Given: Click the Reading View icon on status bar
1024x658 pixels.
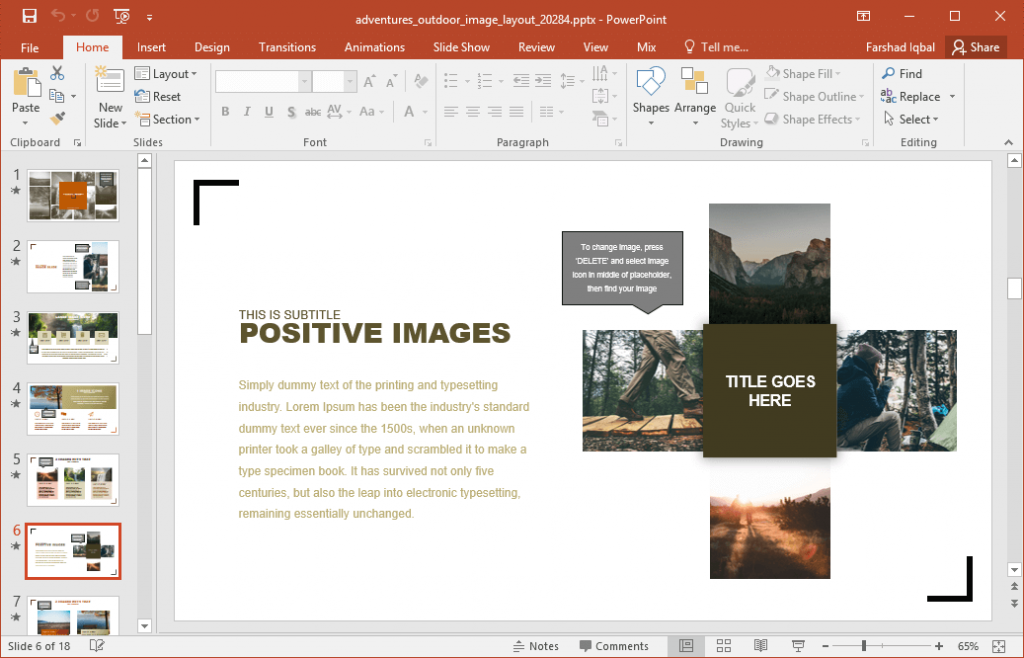Looking at the screenshot, I should (x=760, y=645).
